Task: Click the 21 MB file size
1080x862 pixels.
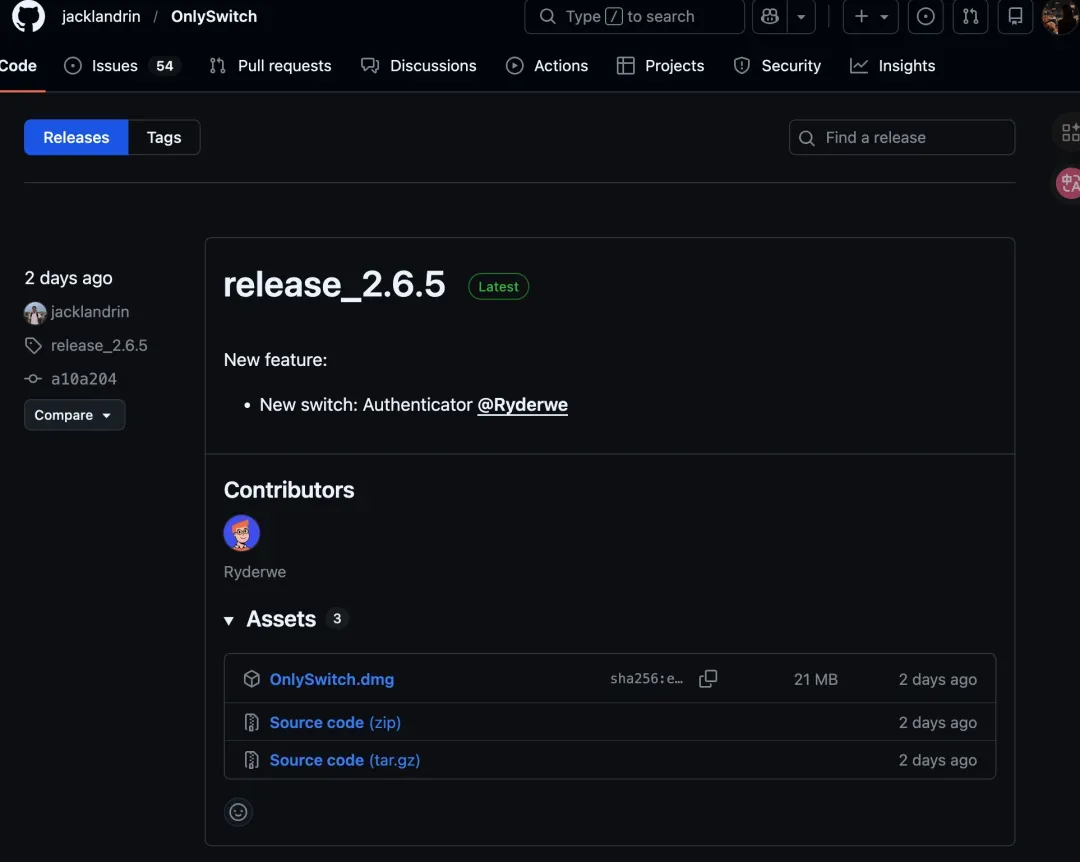Action: click(816, 679)
